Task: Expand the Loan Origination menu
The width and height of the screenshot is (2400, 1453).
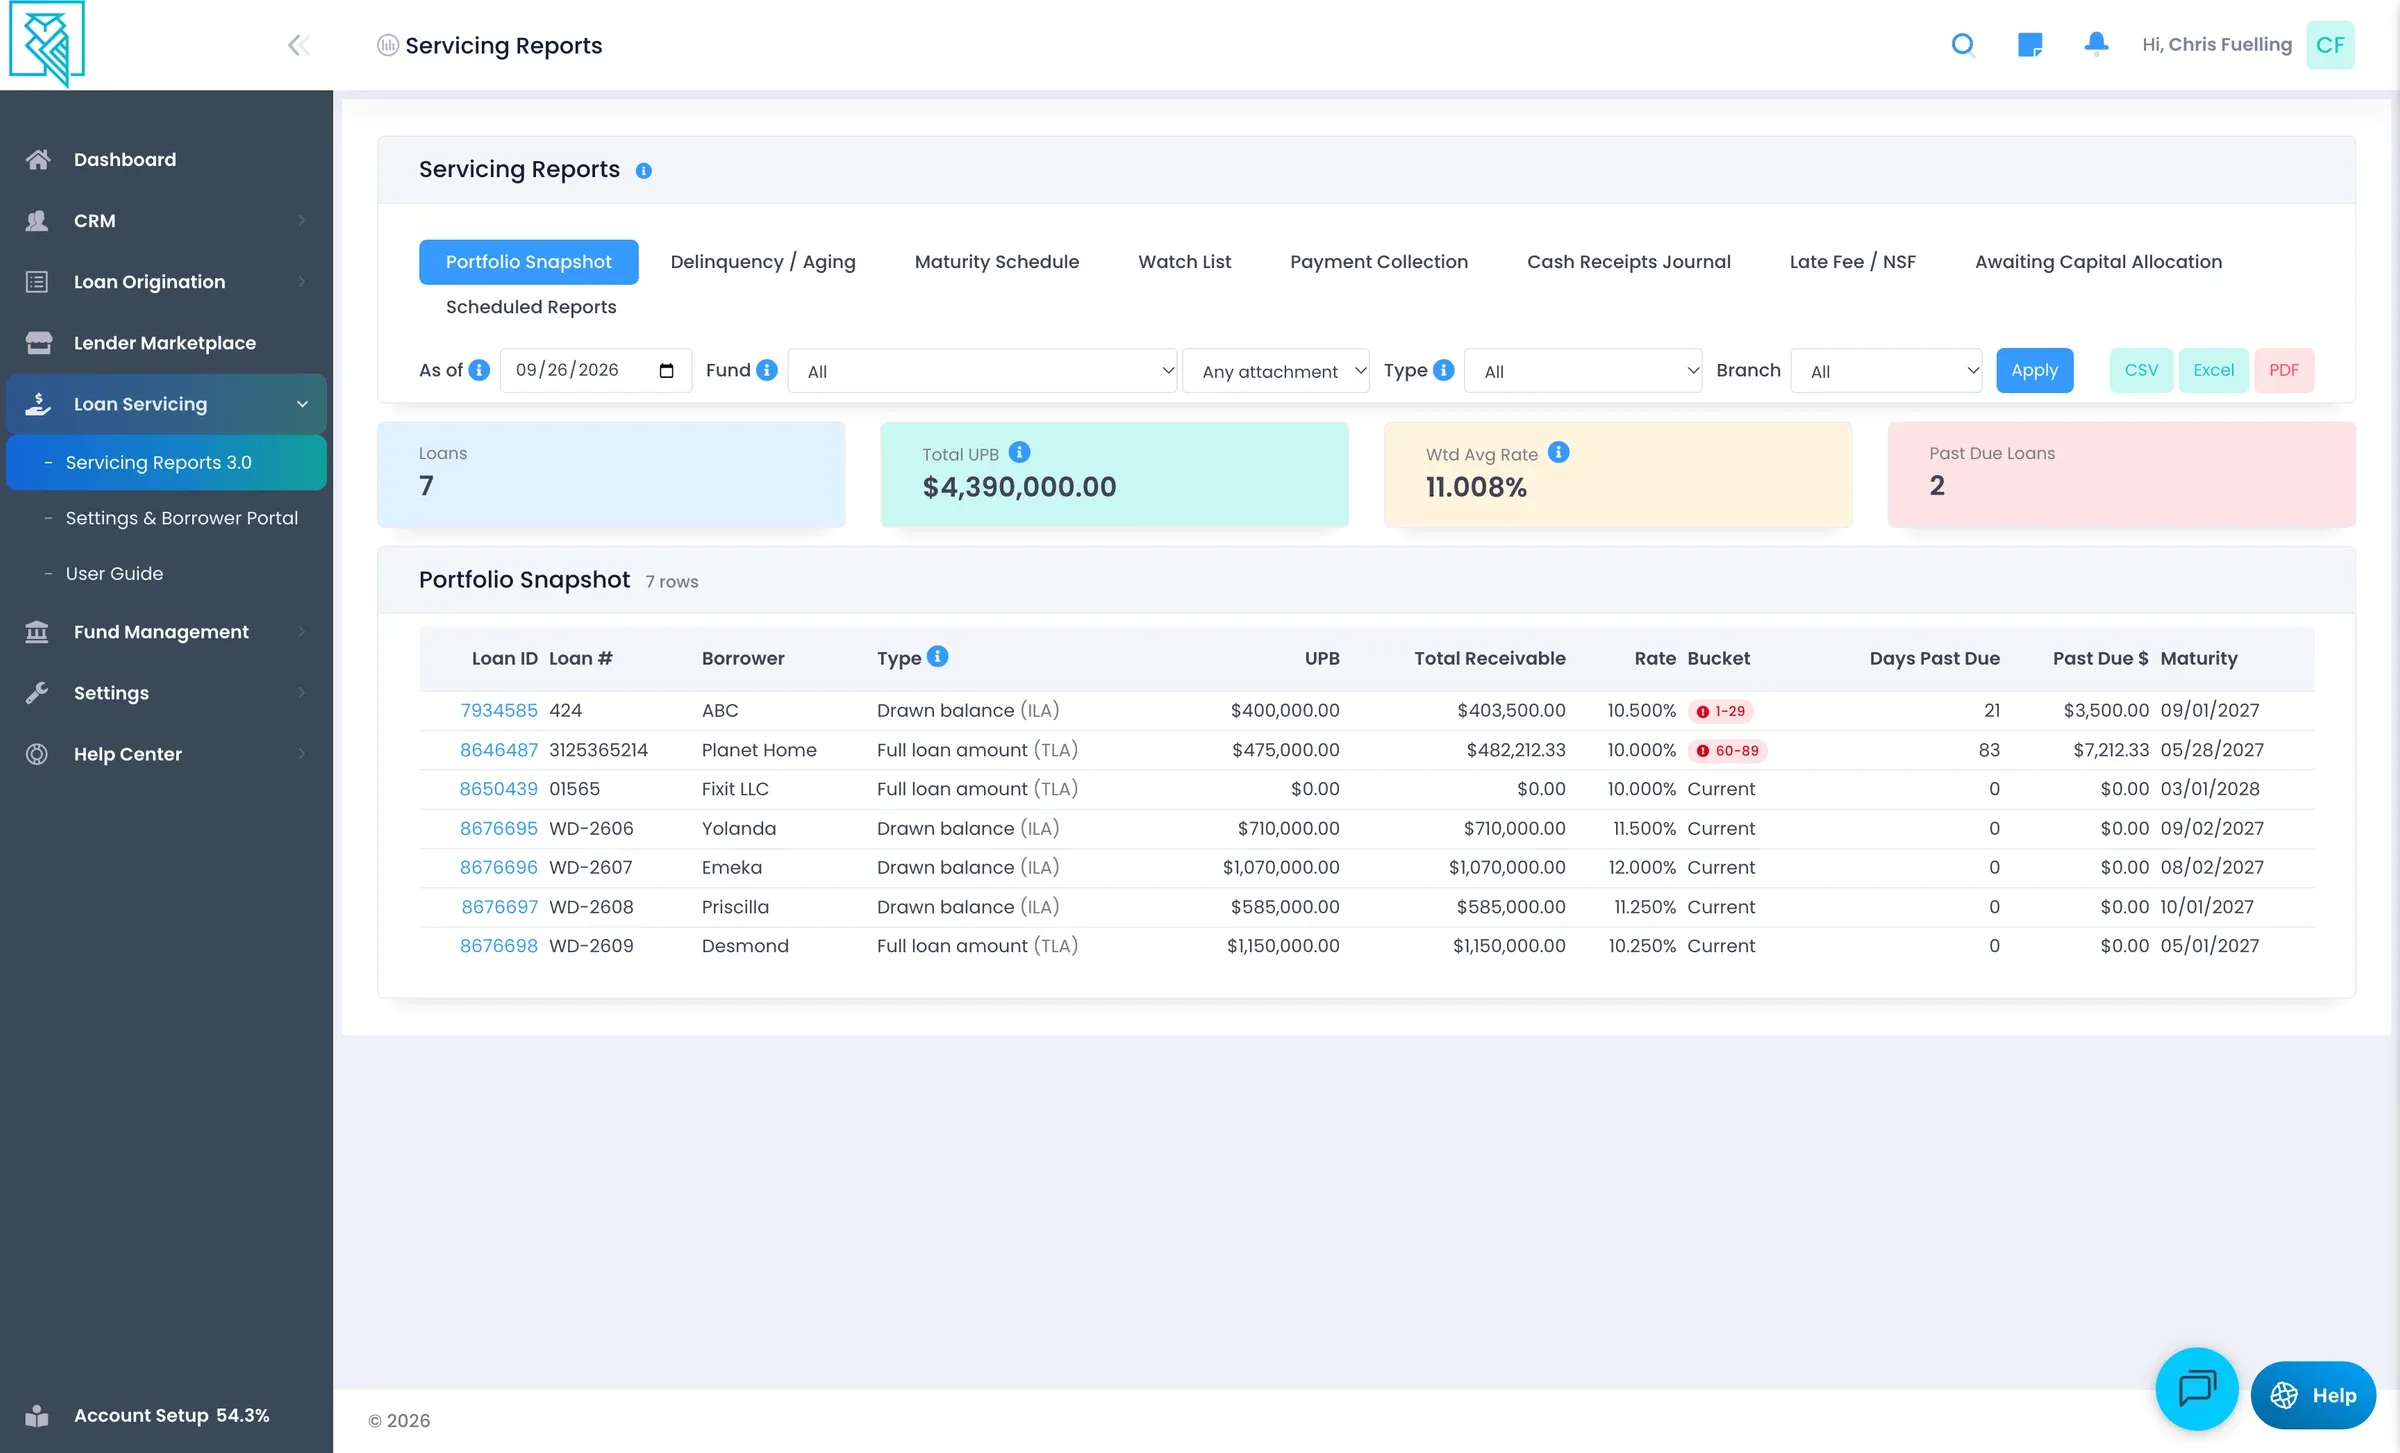Action: (166, 282)
